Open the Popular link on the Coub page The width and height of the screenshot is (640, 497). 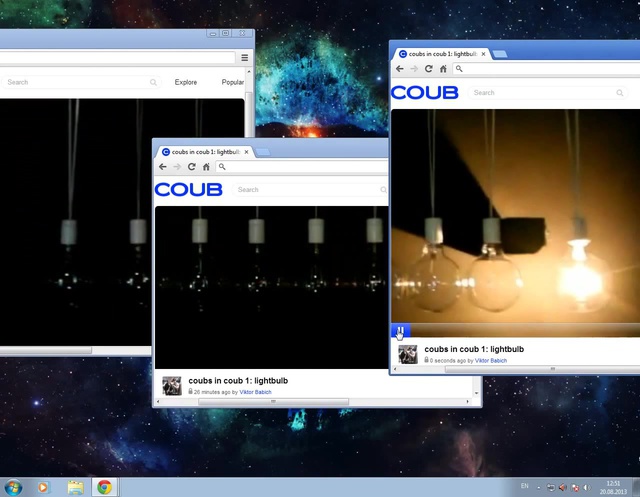(232, 82)
